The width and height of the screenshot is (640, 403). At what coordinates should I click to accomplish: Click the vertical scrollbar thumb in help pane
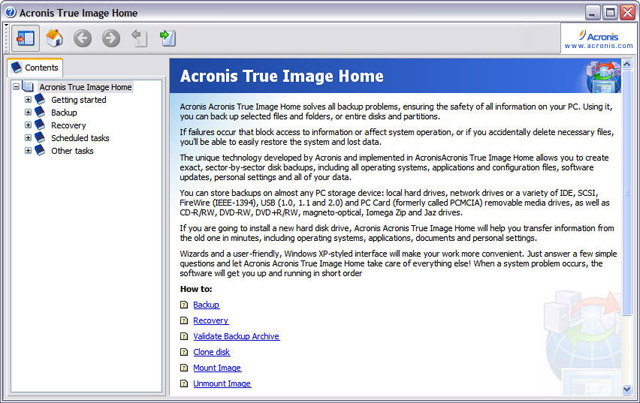point(627,192)
